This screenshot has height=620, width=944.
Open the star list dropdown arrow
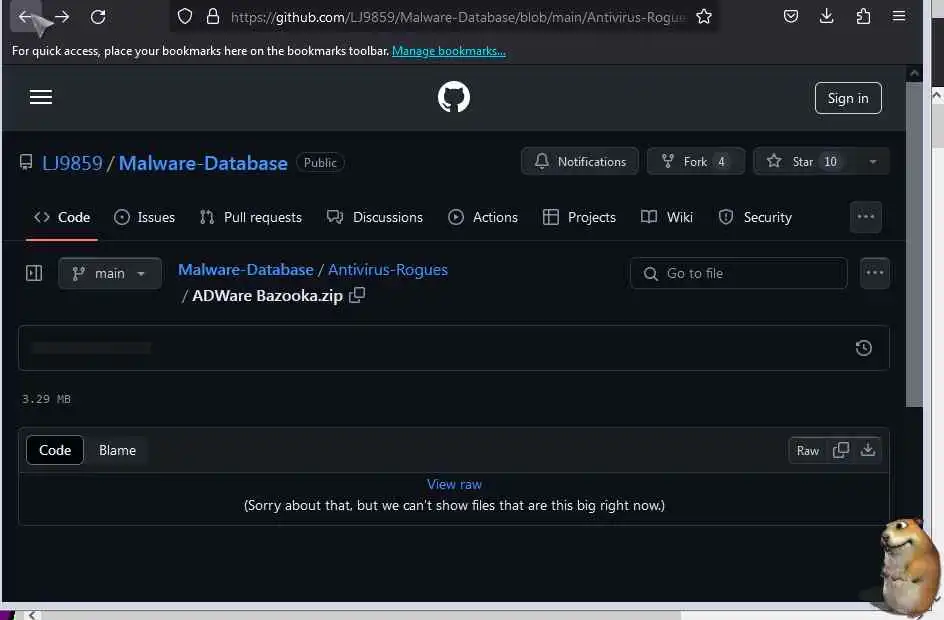pos(873,161)
